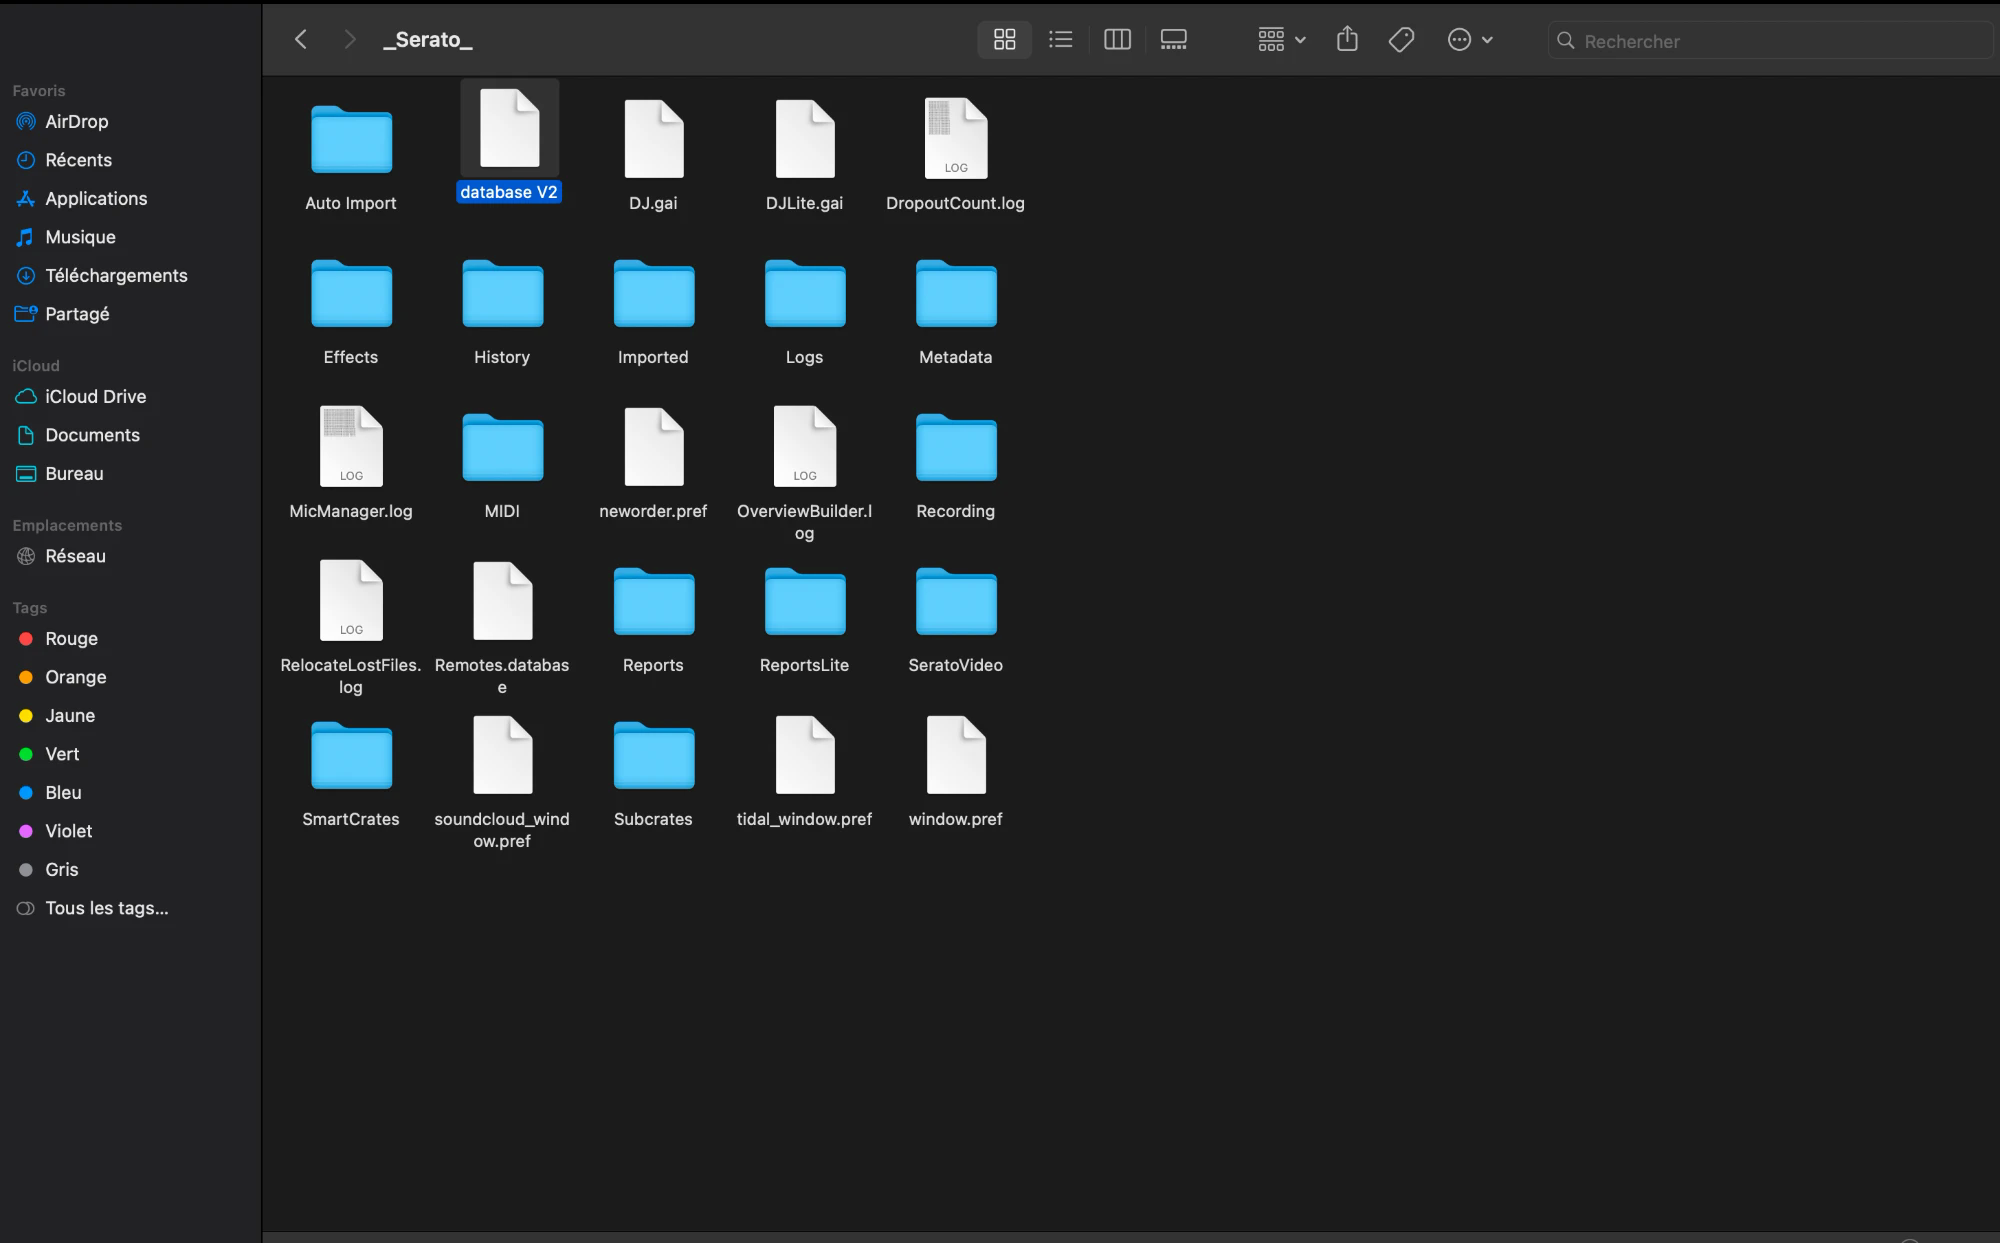Go forward with the right chevron
Image resolution: width=2000 pixels, height=1243 pixels.
pos(349,39)
